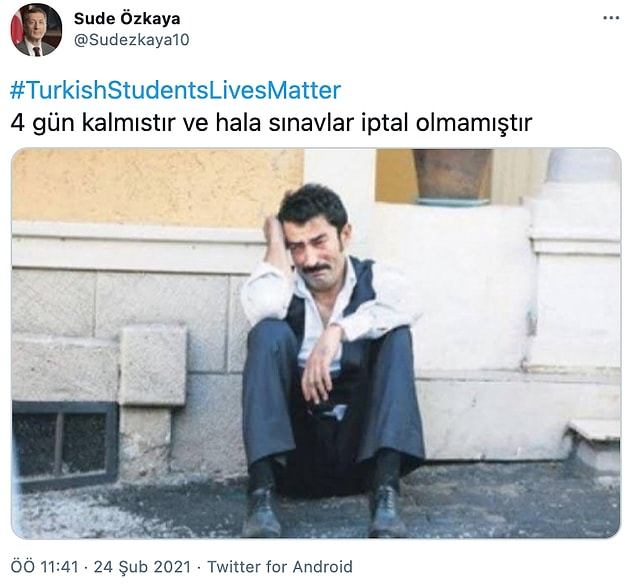
Task: Open the three-dot more options menu
Action: click(611, 18)
